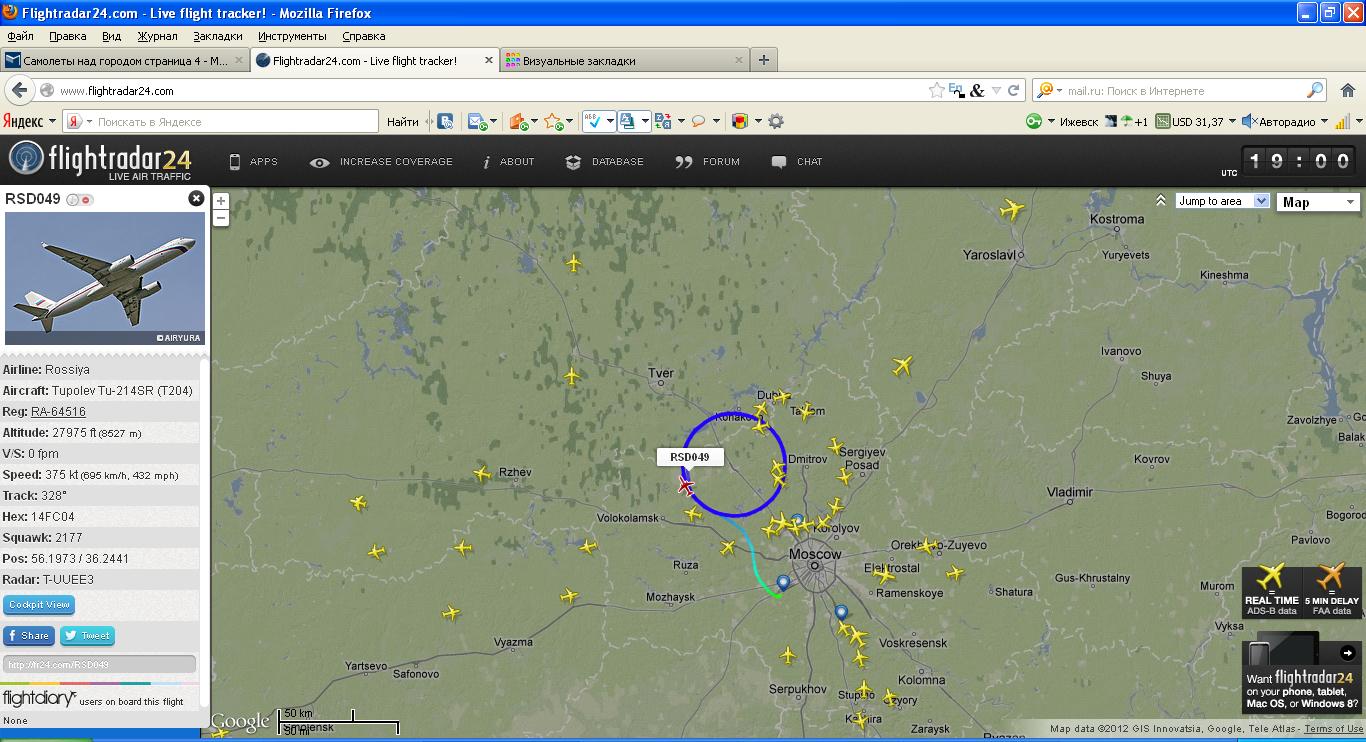Screen dimensions: 1366x742
Task: Click the Найти search button
Action: click(x=402, y=122)
